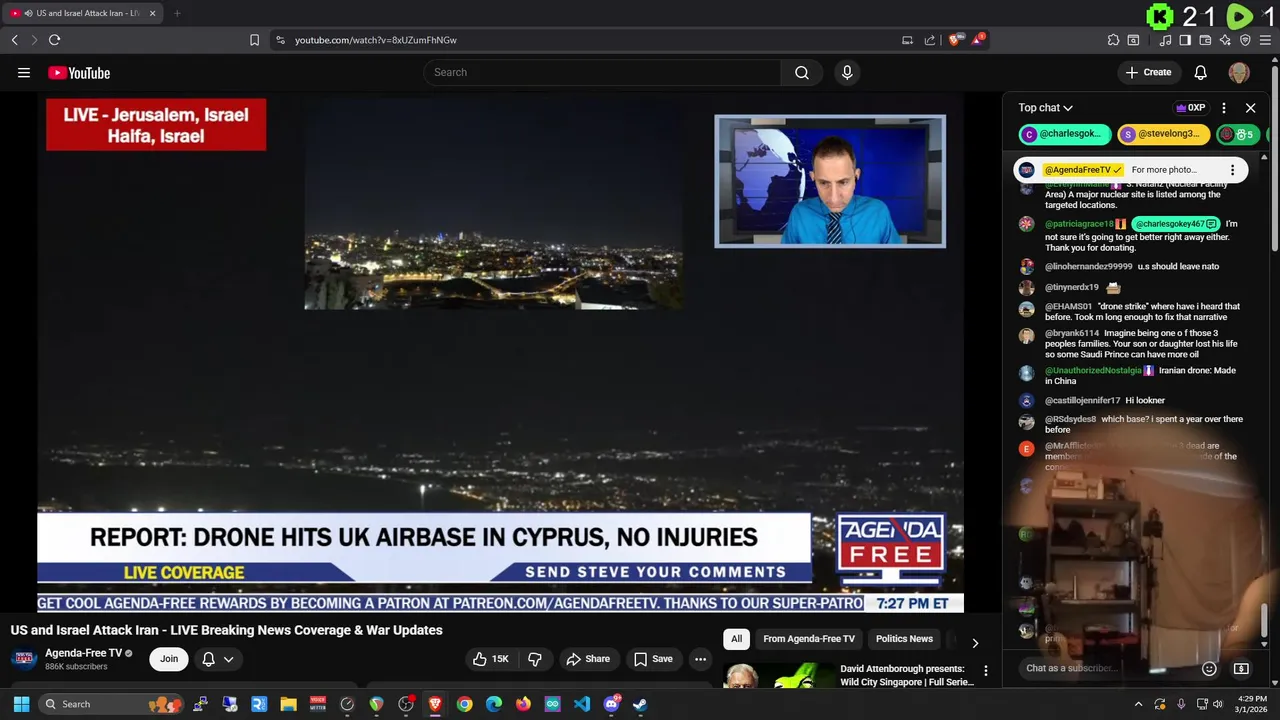Like the video (15K thumbs up)

492,659
